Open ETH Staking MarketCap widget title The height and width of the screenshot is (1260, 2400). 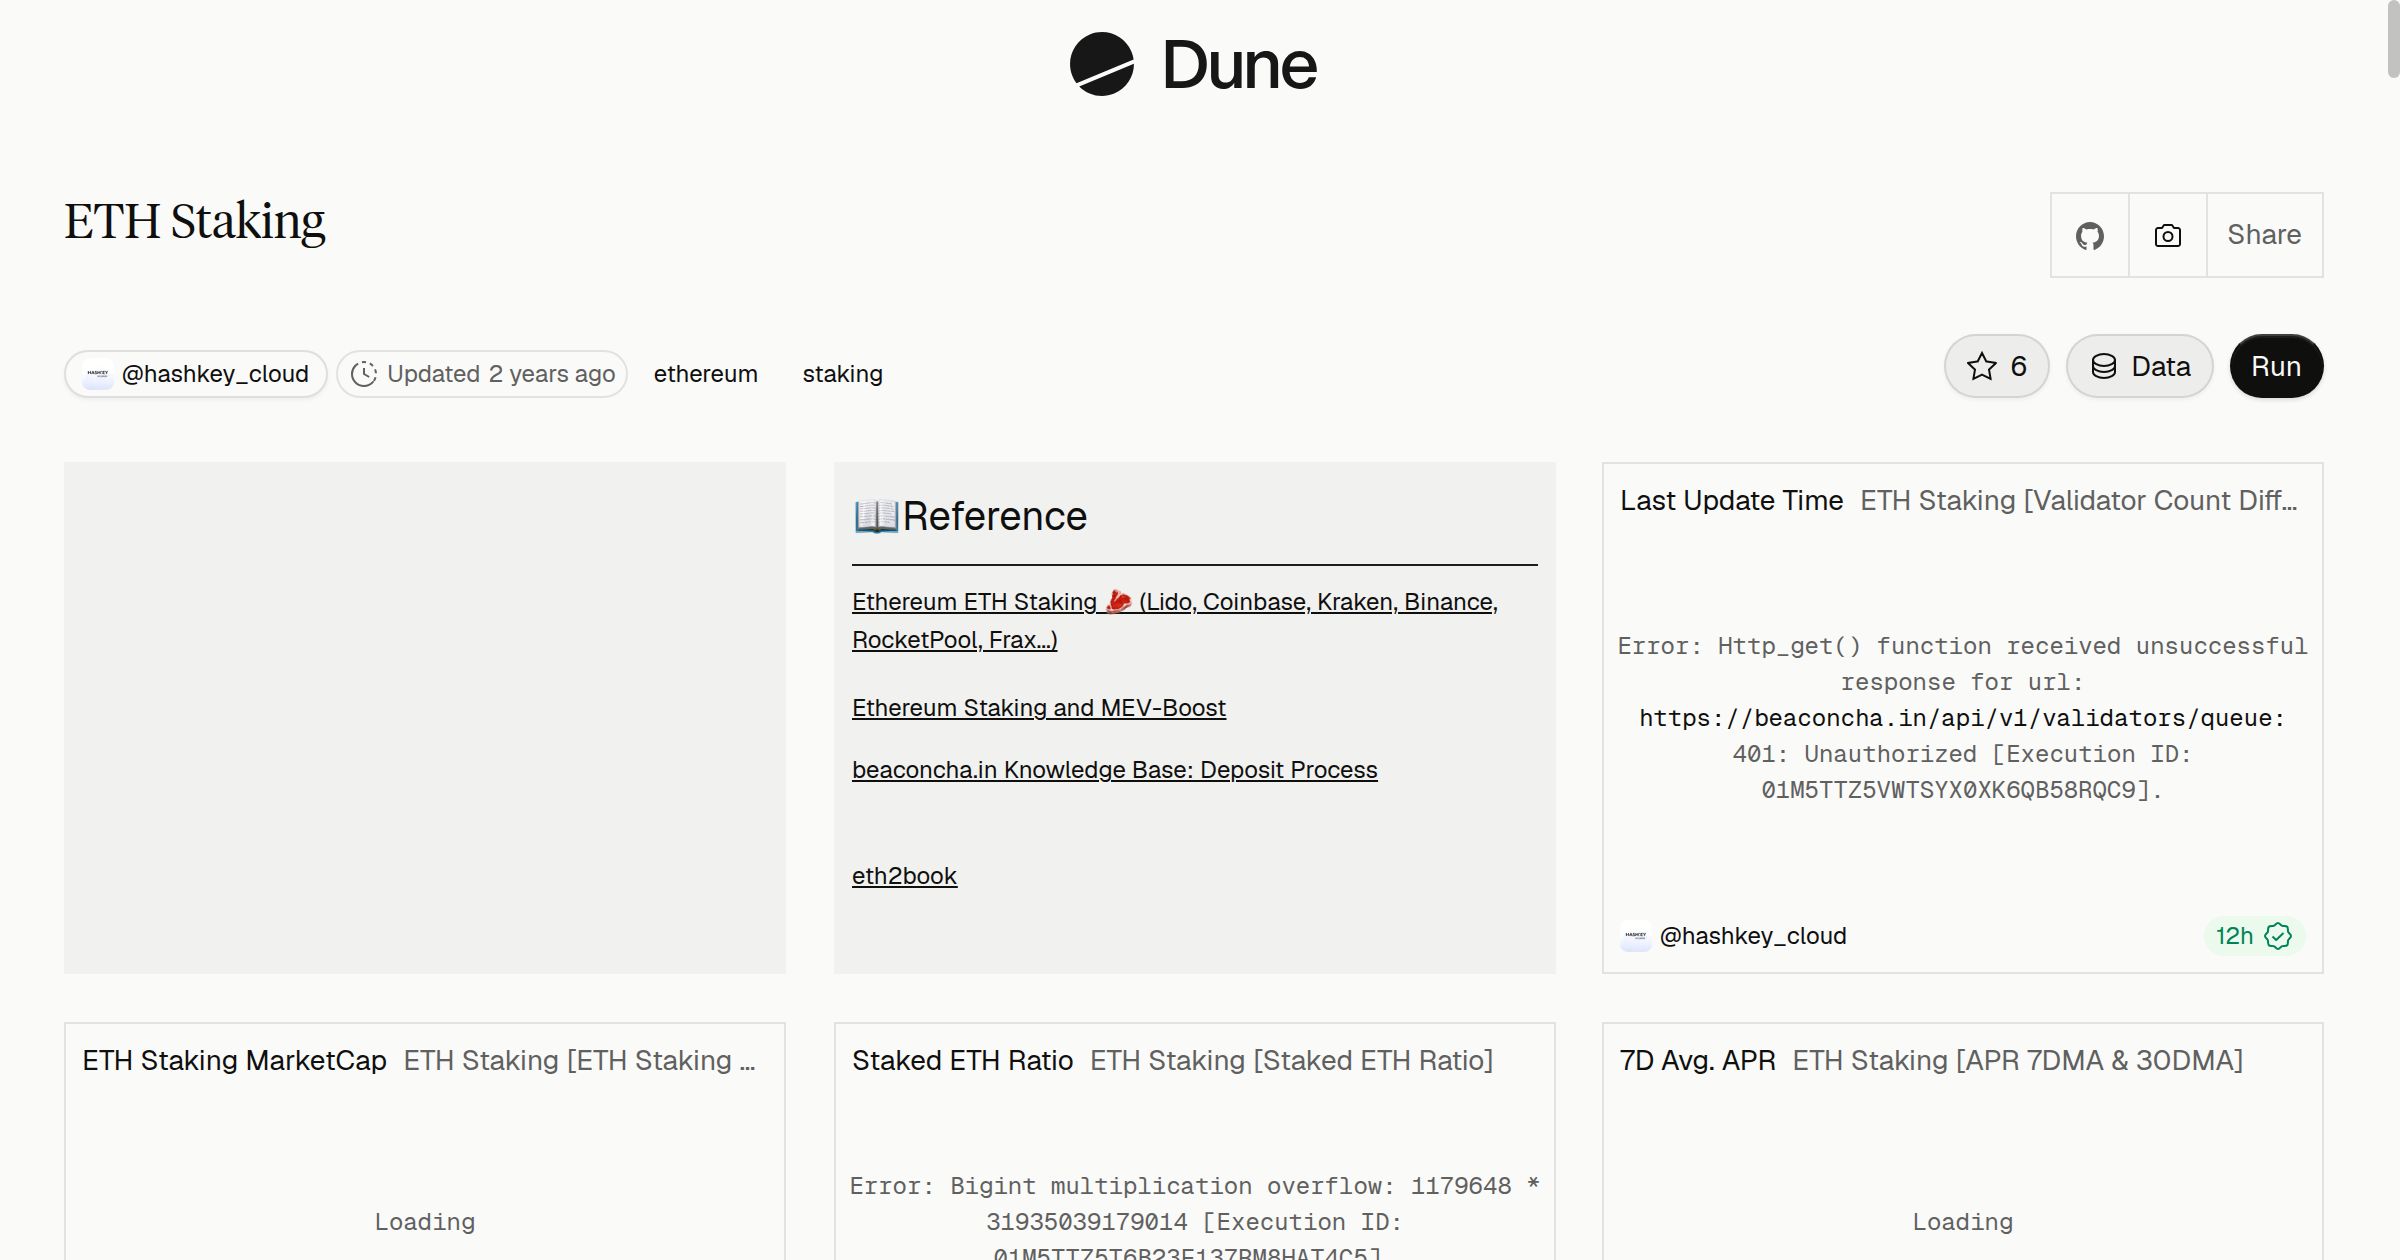coord(234,1061)
